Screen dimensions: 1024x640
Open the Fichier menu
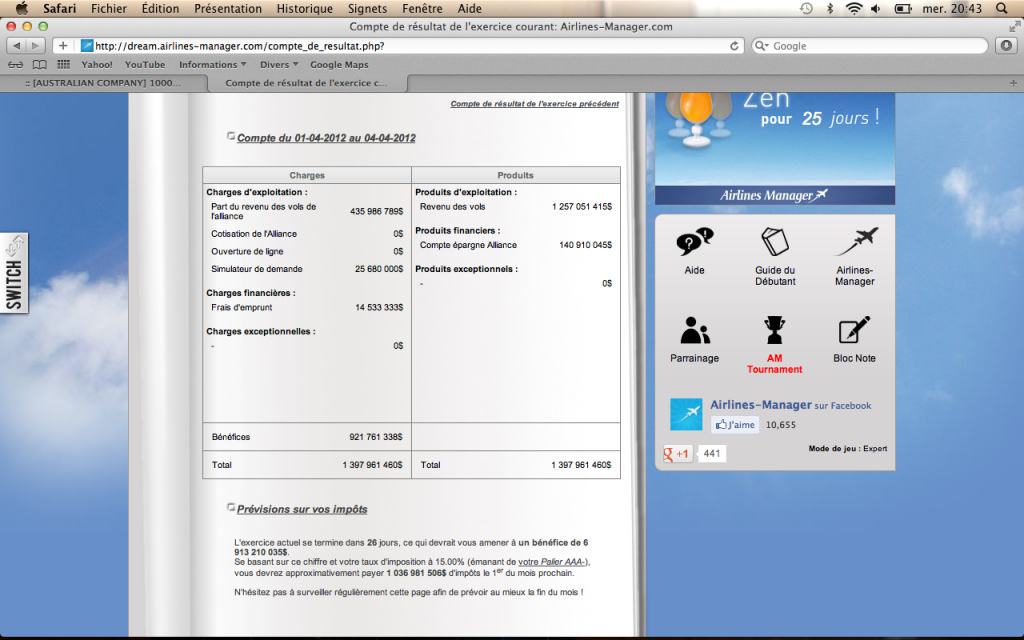(109, 8)
